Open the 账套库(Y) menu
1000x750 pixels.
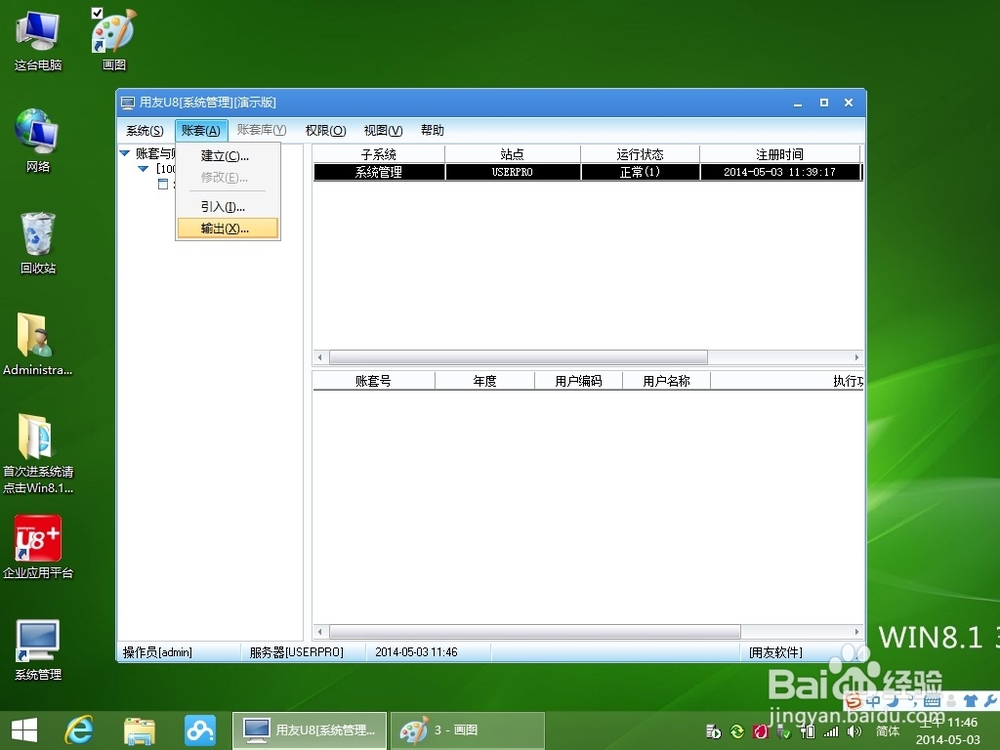tap(261, 130)
